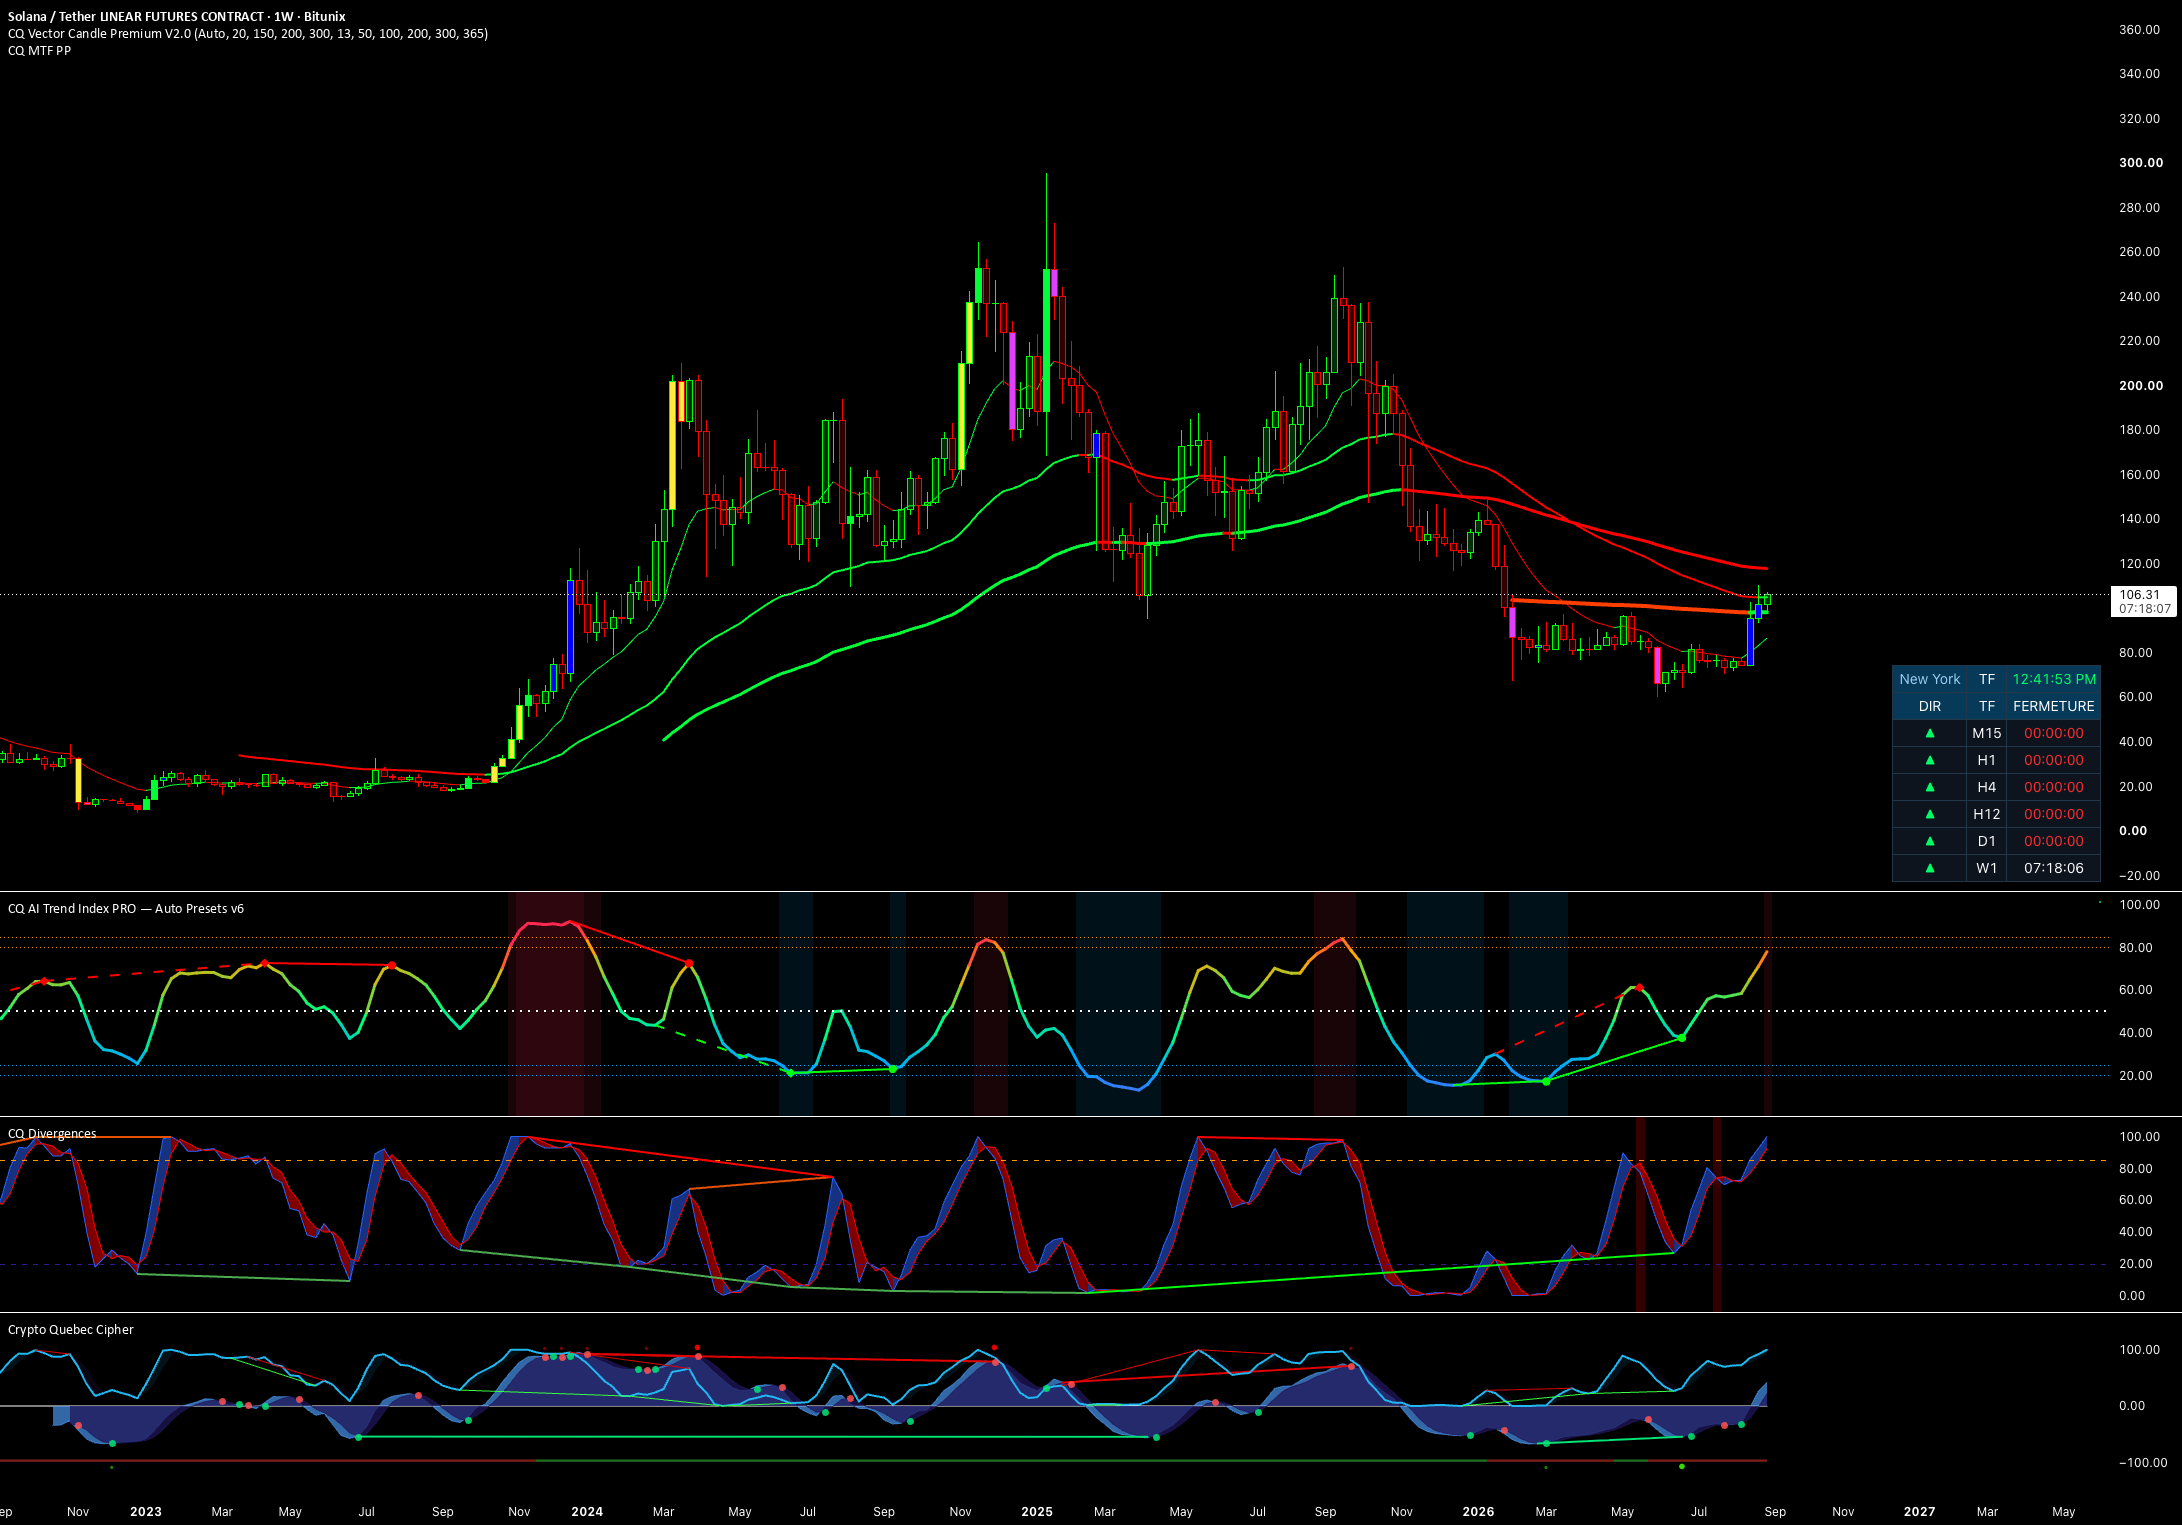2182x1525 pixels.
Task: Click the 180.00 level on the price axis
Action: click(x=2139, y=429)
